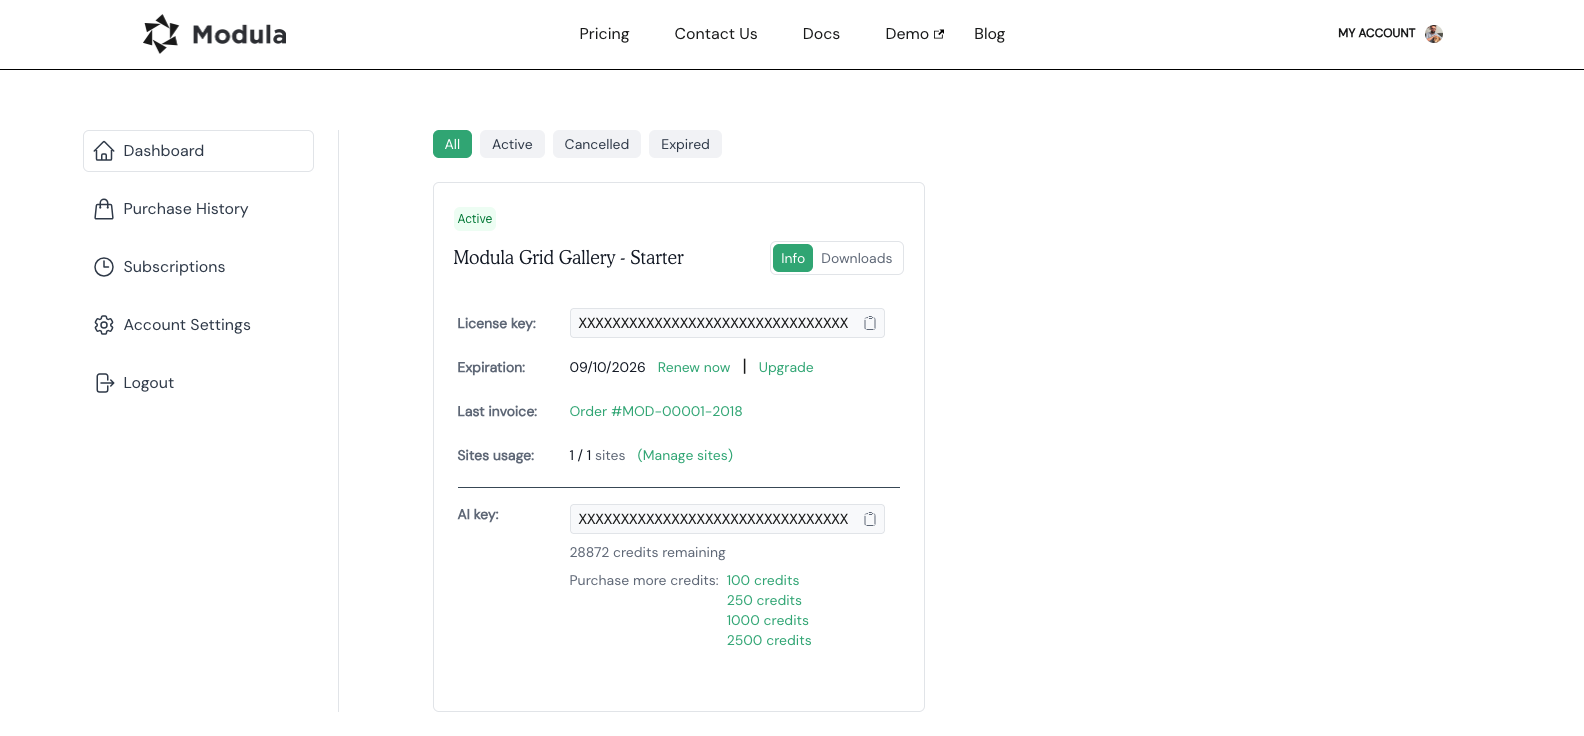Show Expired licenses filter
Screen dimensions: 1584x736
pyautogui.click(x=685, y=144)
